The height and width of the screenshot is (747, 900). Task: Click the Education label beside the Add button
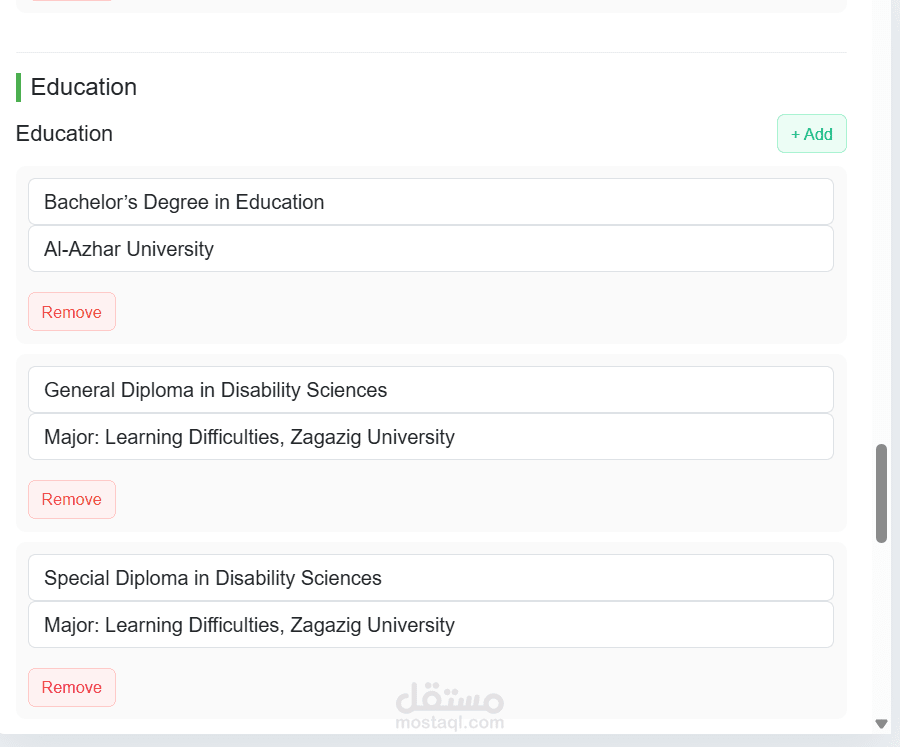pyautogui.click(x=65, y=134)
